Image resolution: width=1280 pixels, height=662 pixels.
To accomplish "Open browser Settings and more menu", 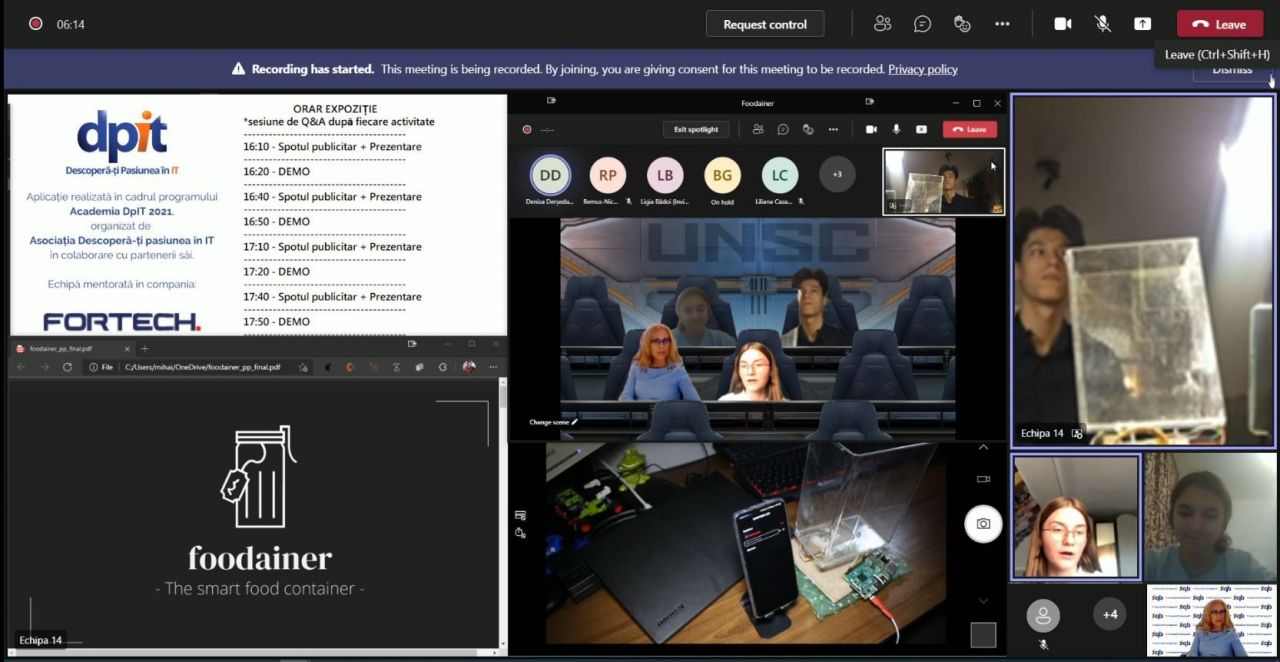I will point(492,367).
